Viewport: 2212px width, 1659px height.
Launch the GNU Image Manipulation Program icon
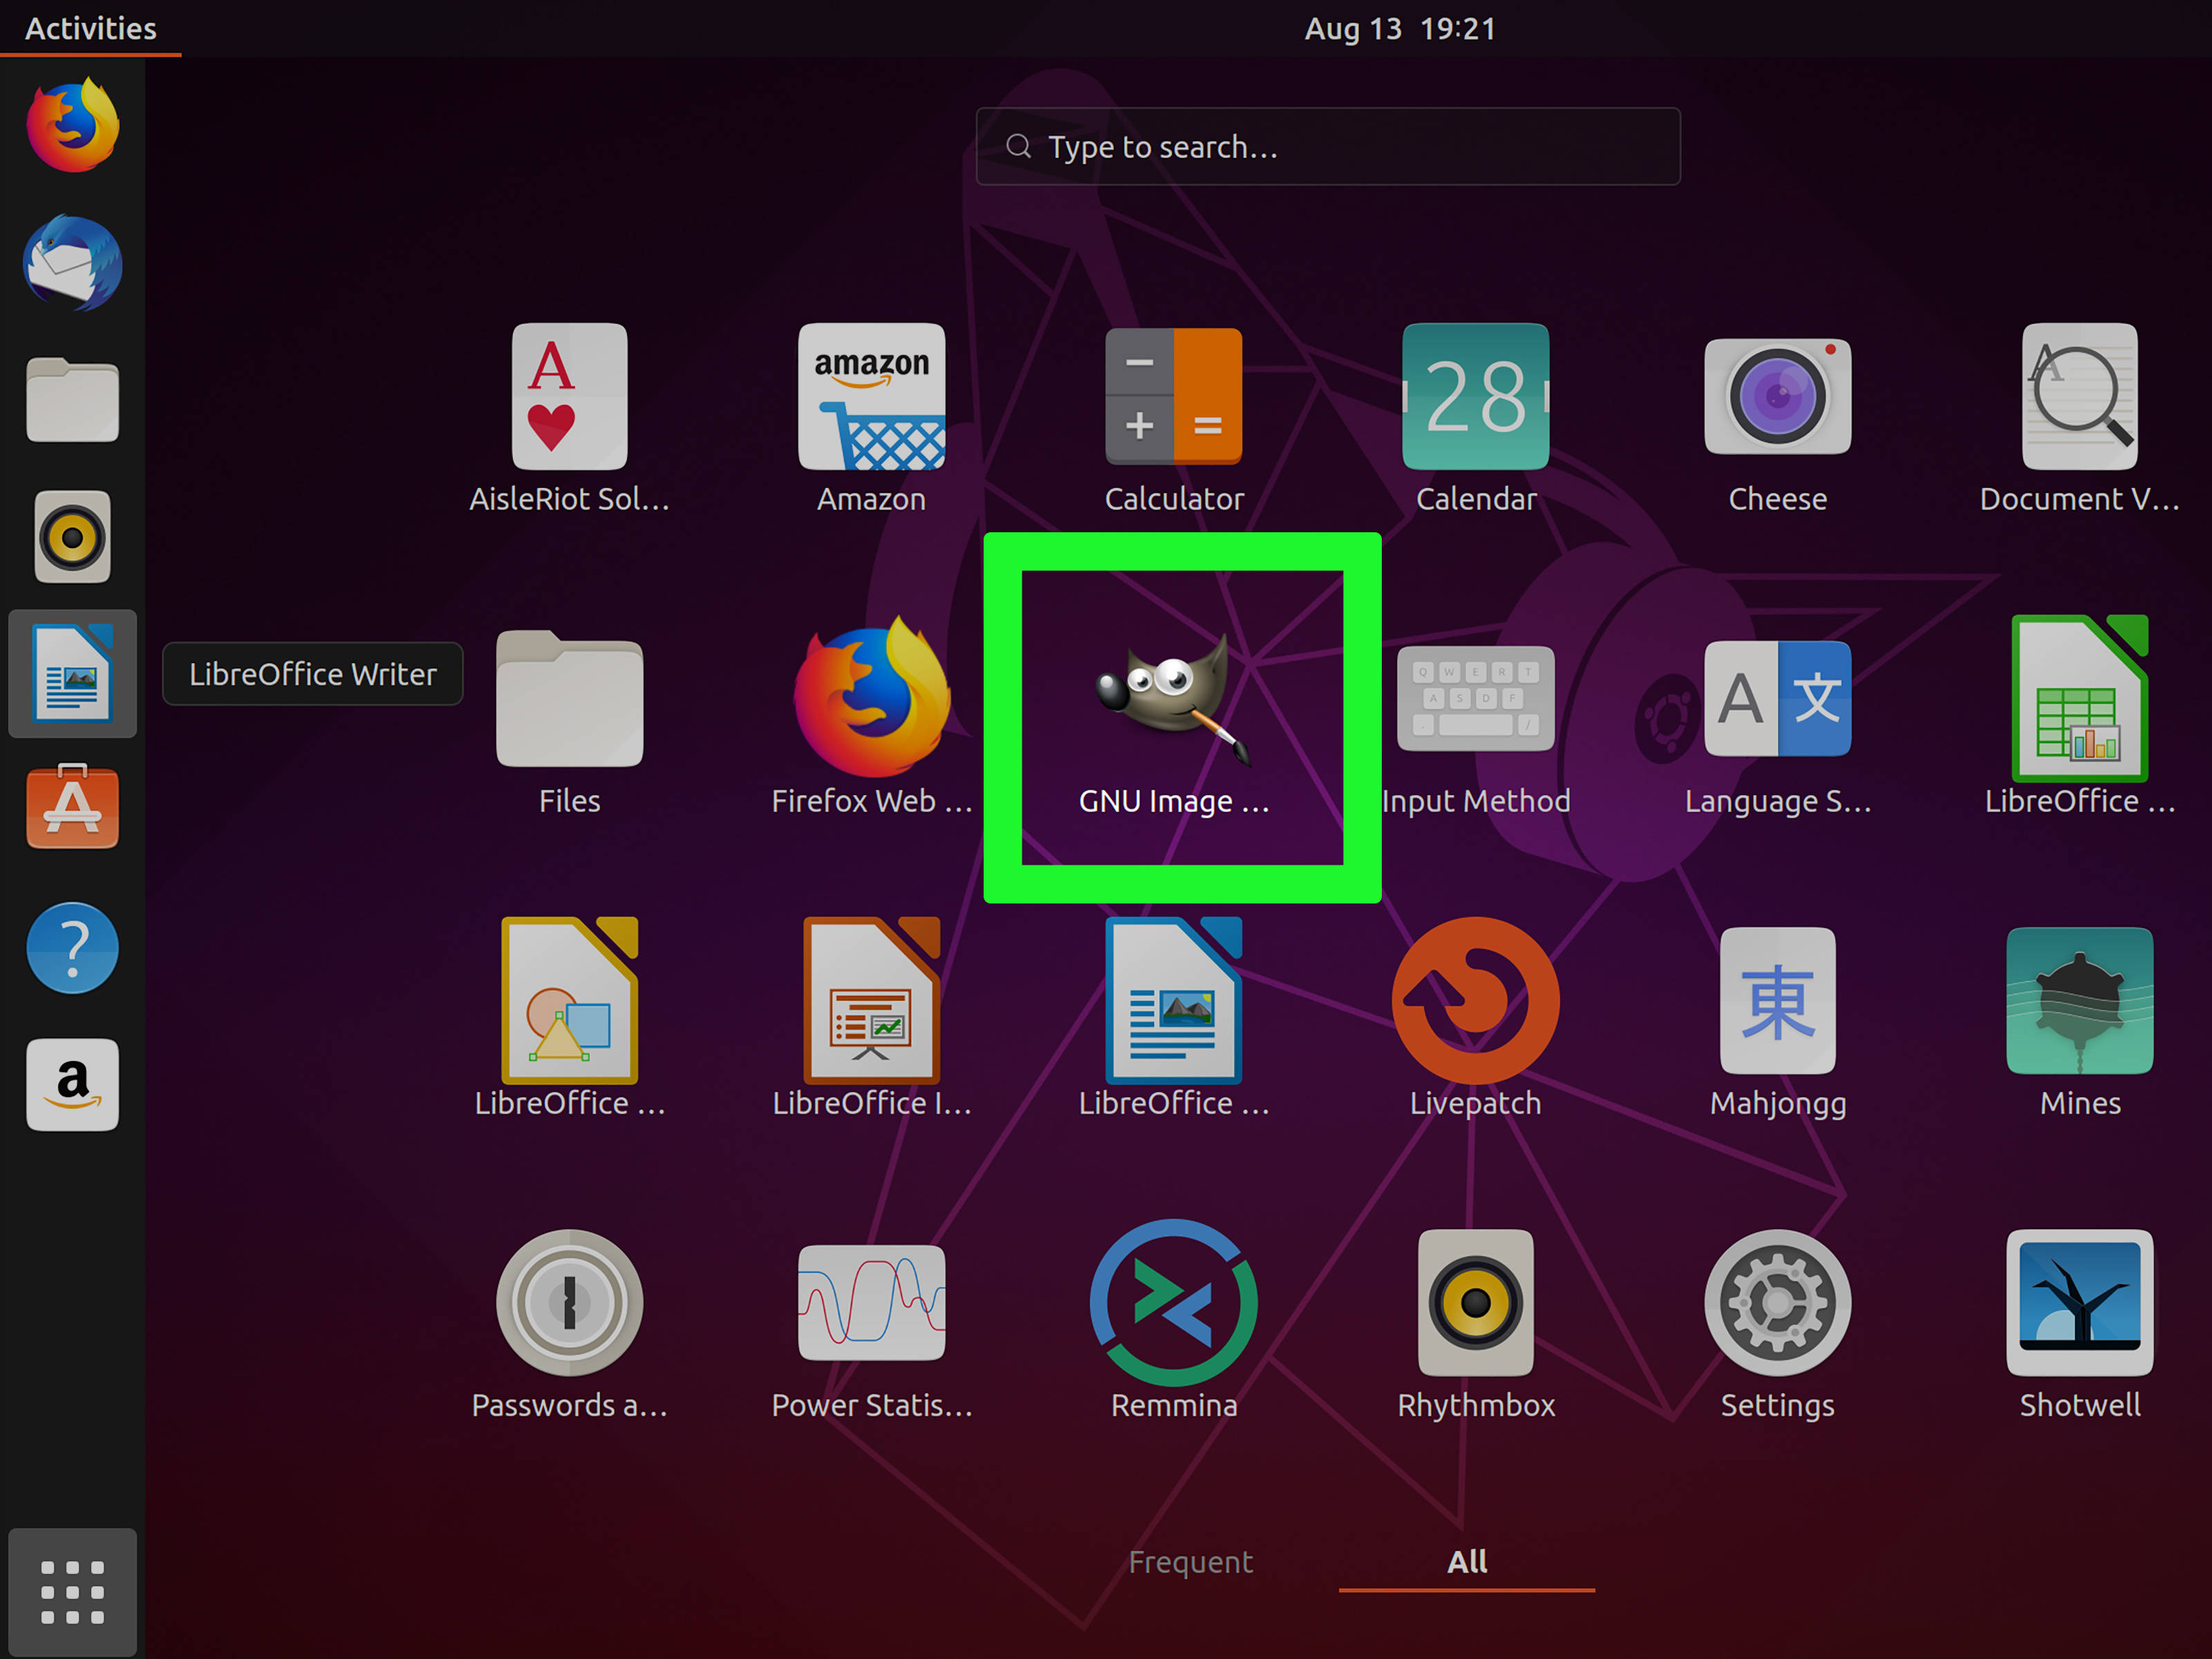coord(1173,700)
